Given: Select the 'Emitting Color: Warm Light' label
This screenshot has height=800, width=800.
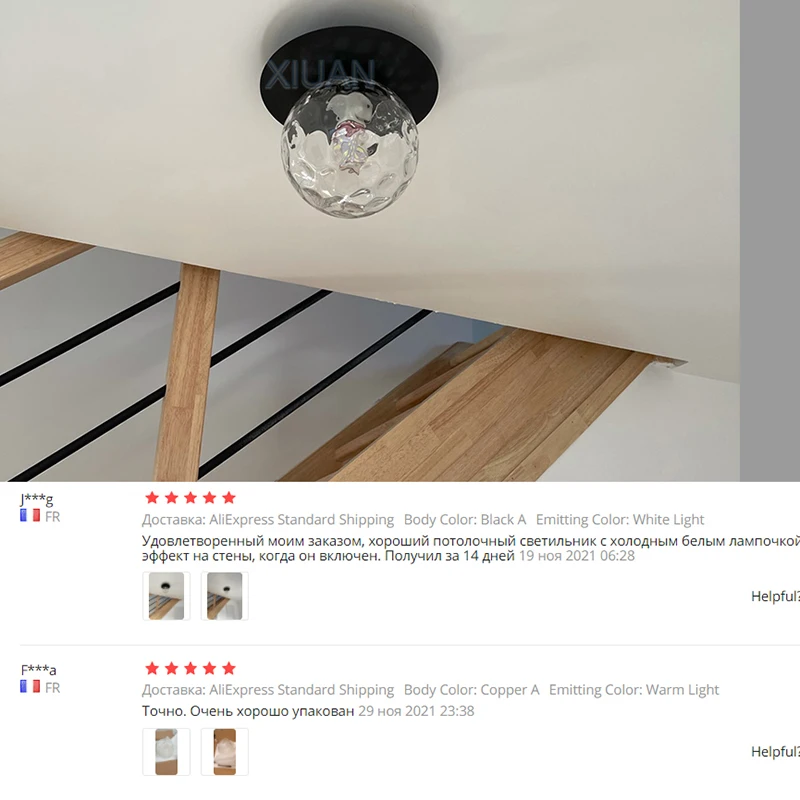Looking at the screenshot, I should tap(634, 690).
